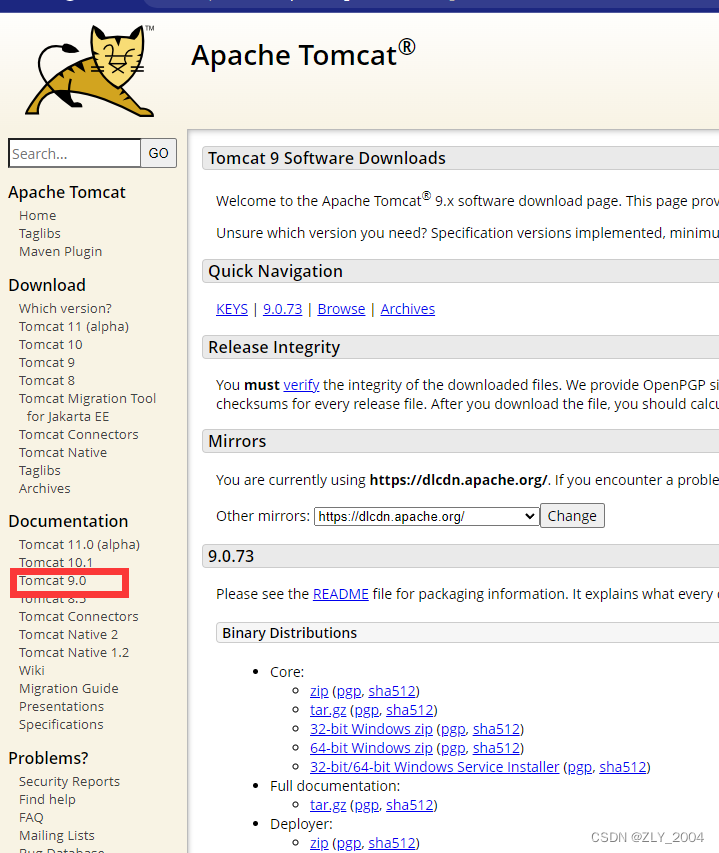Focus the Search input field
This screenshot has height=853, width=719.
coord(75,153)
